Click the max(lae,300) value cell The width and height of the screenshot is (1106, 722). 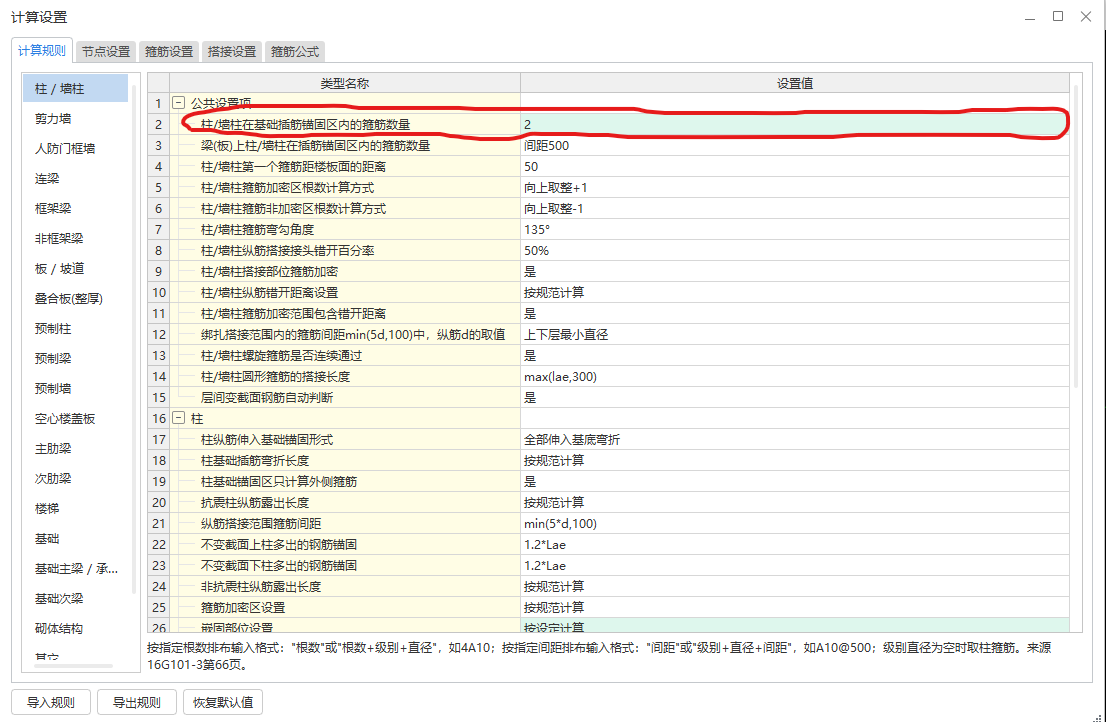[x=795, y=377]
